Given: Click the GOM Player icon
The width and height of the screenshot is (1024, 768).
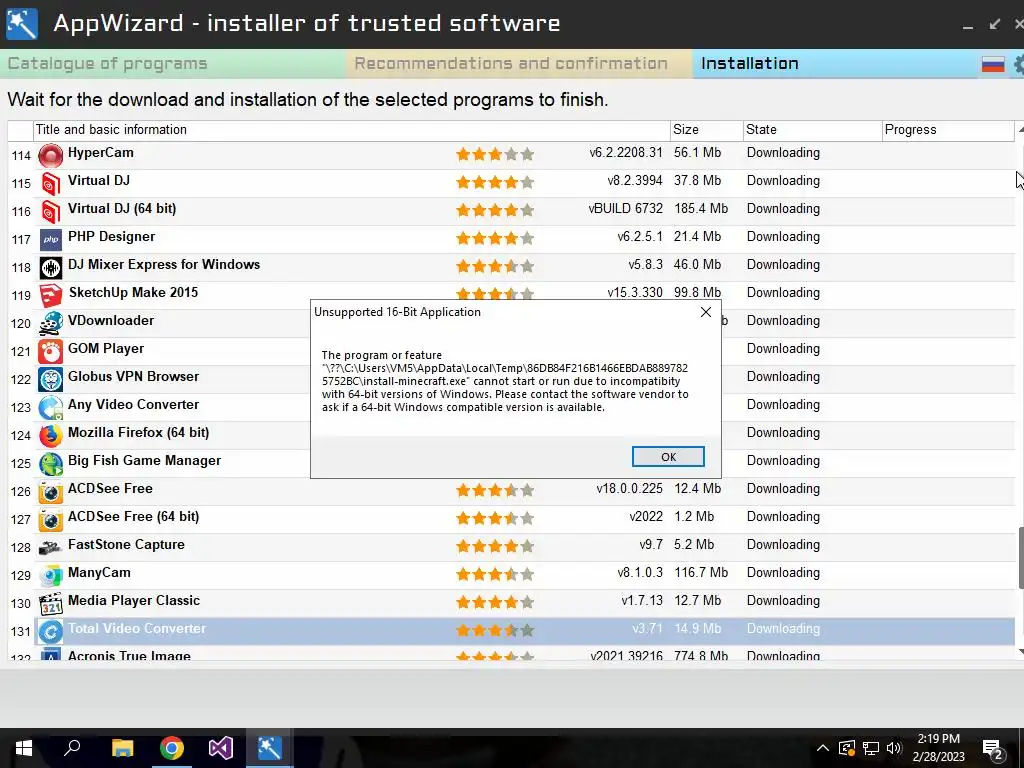Looking at the screenshot, I should (50, 351).
